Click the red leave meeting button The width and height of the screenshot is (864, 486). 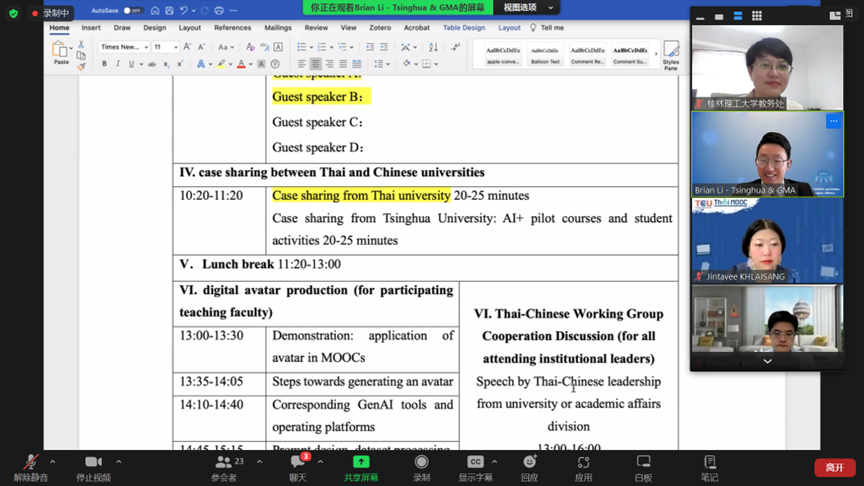(834, 467)
